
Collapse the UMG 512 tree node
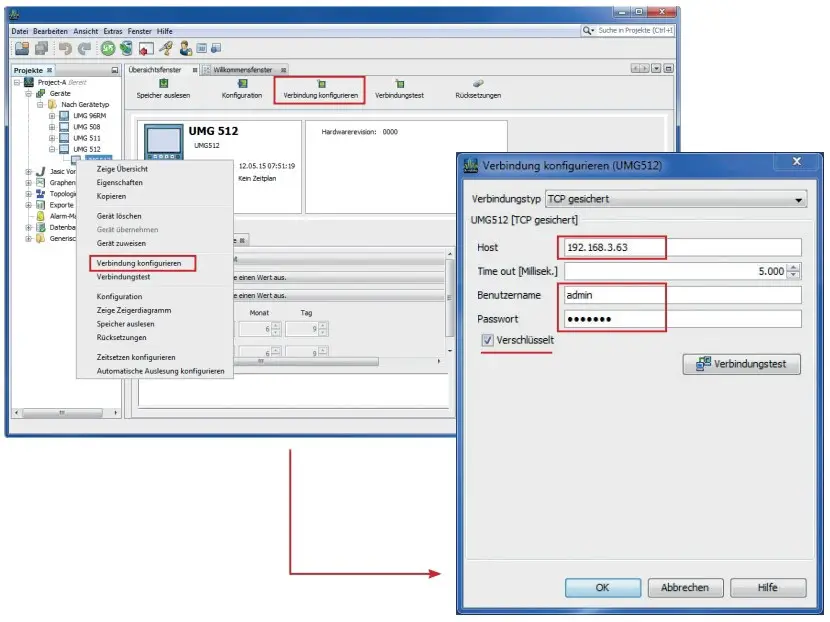pos(52,149)
